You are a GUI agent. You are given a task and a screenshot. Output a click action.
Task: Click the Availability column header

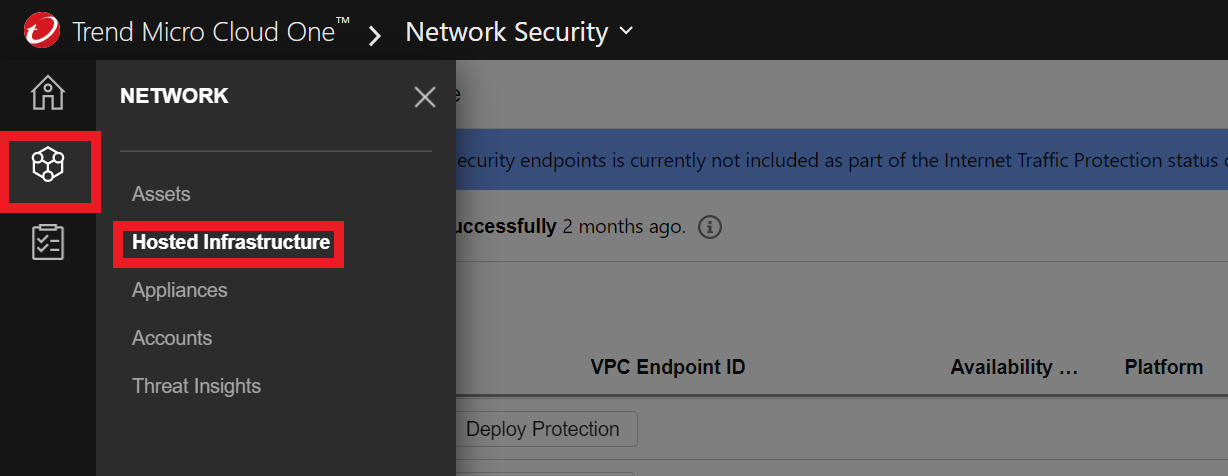1015,367
